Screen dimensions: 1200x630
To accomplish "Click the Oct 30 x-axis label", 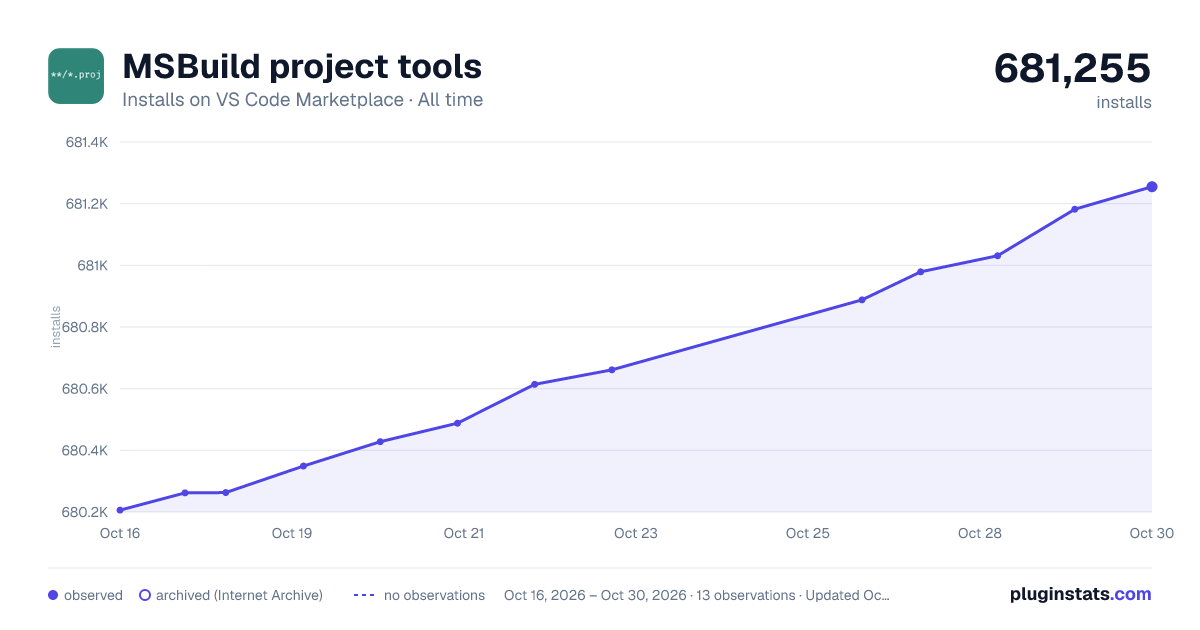I will (1151, 533).
